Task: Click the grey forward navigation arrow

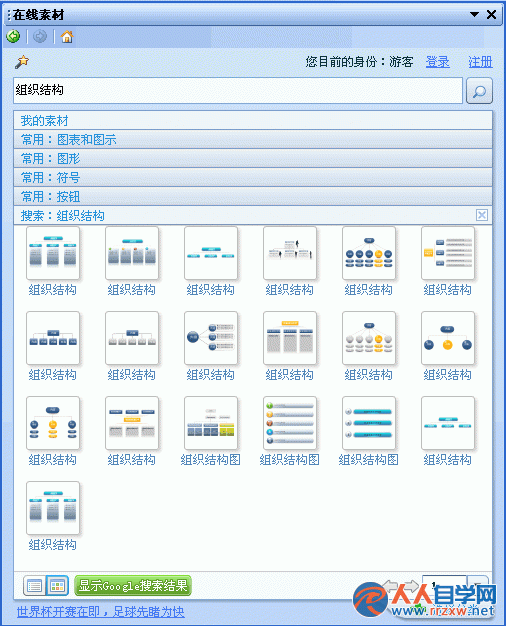Action: (40, 37)
